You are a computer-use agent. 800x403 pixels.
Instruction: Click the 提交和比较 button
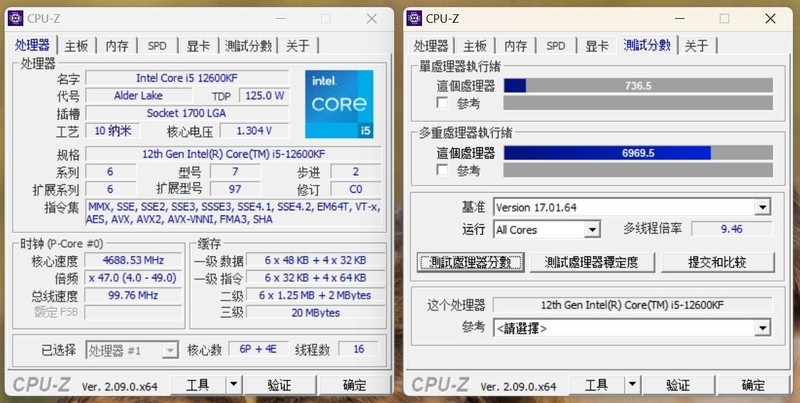pos(718,262)
